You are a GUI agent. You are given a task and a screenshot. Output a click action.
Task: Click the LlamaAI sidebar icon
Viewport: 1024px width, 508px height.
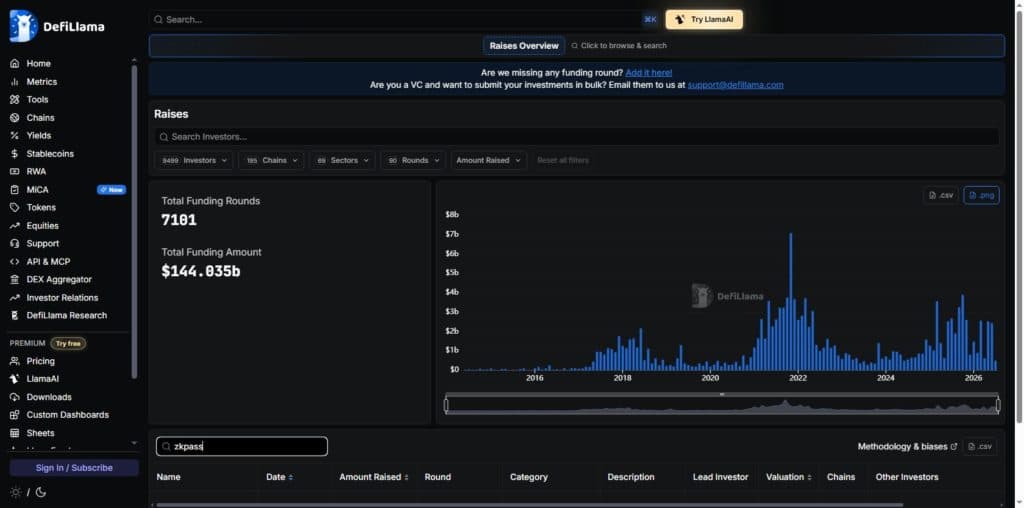14,379
